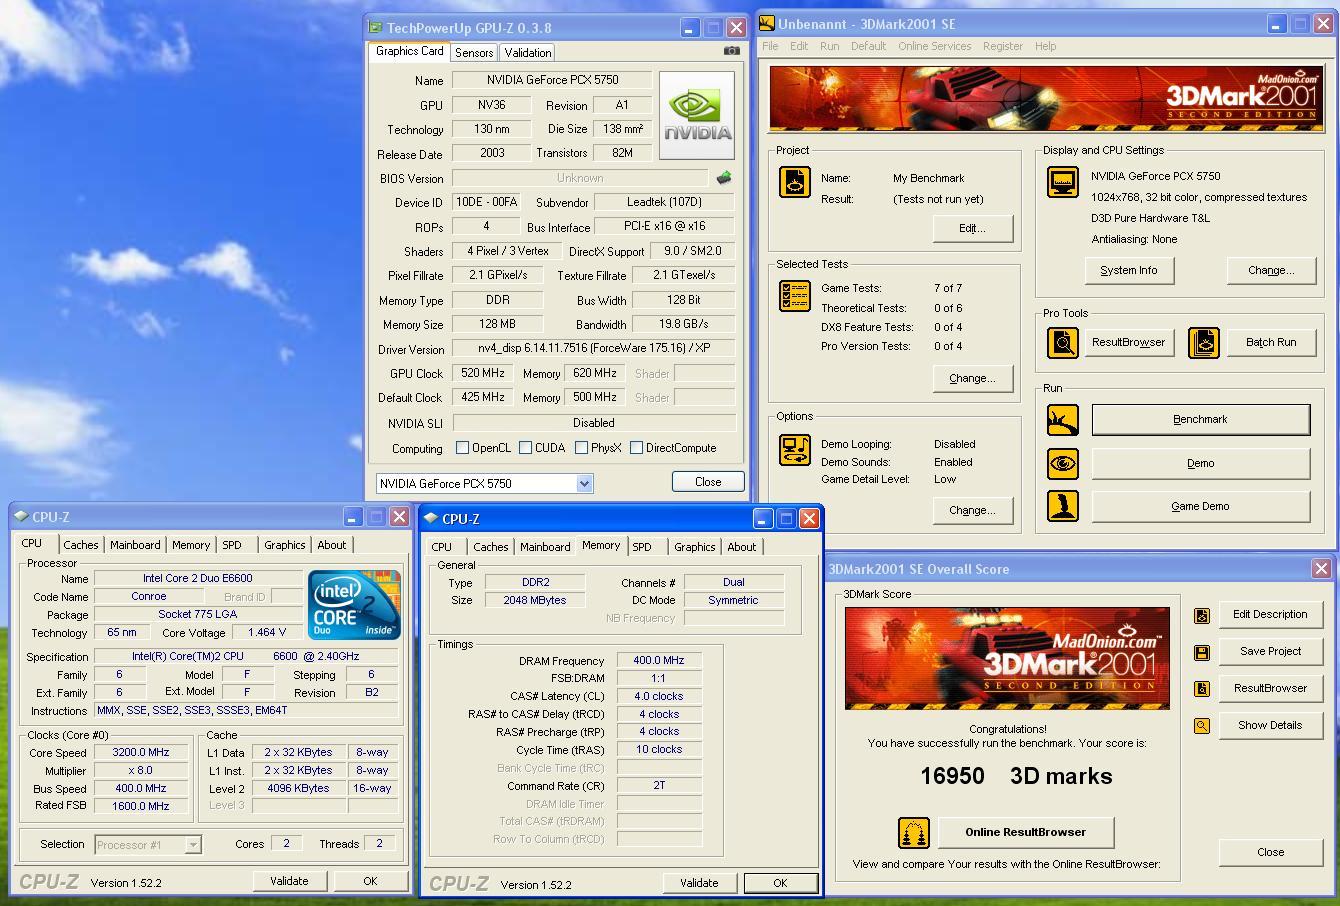
Task: Click the Online ResultBrowser icon
Action: coord(913,832)
